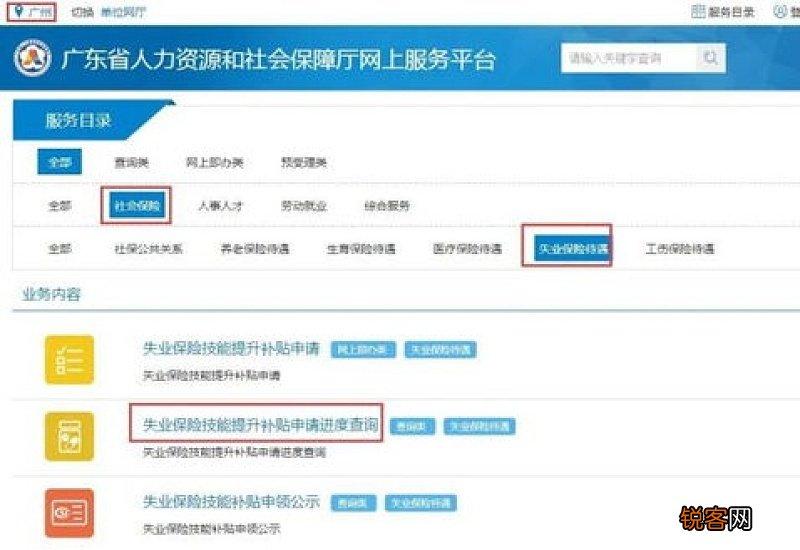Choose the 人事人才 category
This screenshot has width=800, height=550.
coord(220,206)
